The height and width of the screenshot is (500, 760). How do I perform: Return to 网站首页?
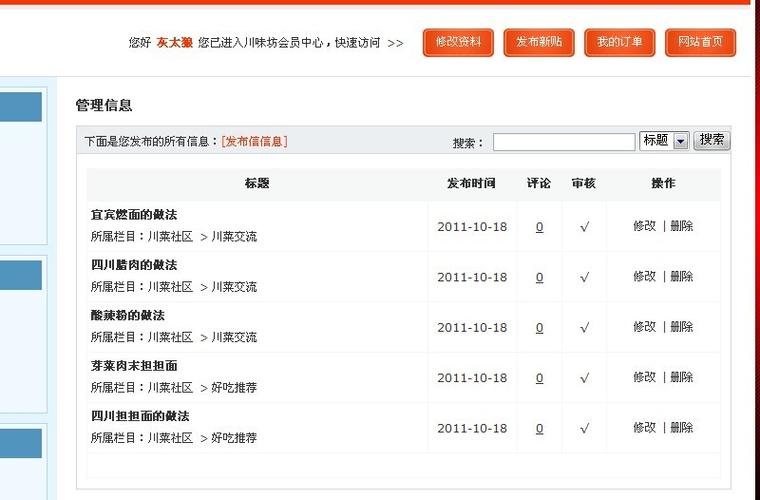pyautogui.click(x=700, y=43)
